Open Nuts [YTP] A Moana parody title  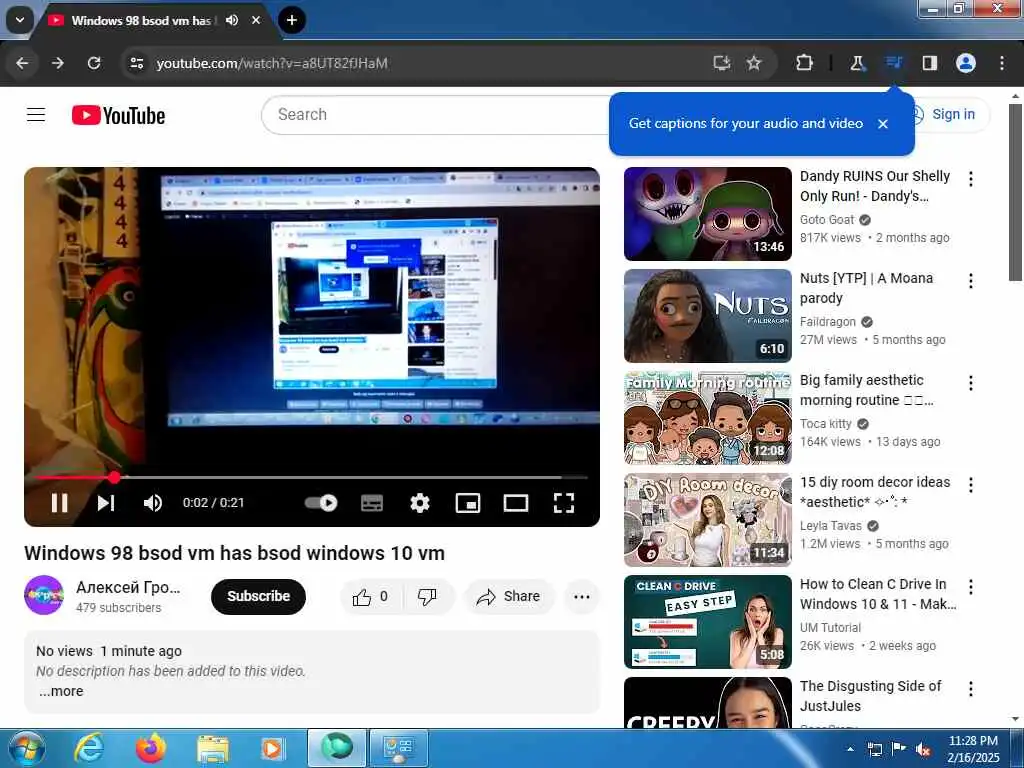click(x=867, y=288)
